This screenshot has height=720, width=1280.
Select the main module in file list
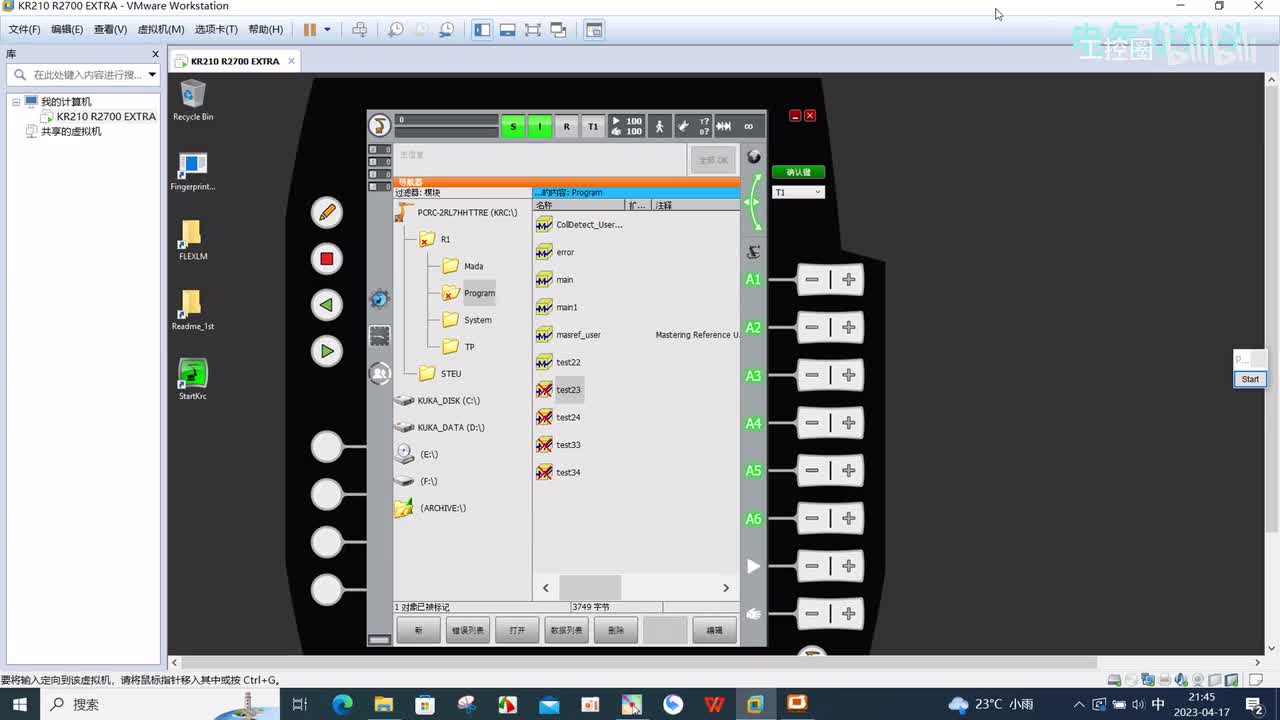555,280
